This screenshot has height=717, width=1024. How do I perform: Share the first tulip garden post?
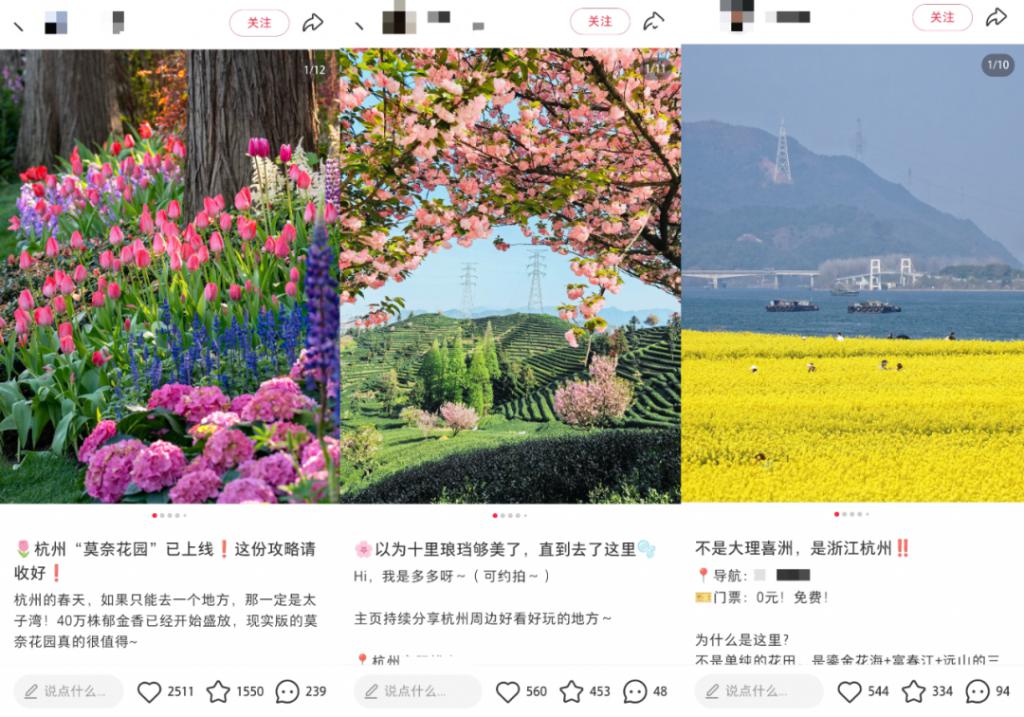[313, 22]
